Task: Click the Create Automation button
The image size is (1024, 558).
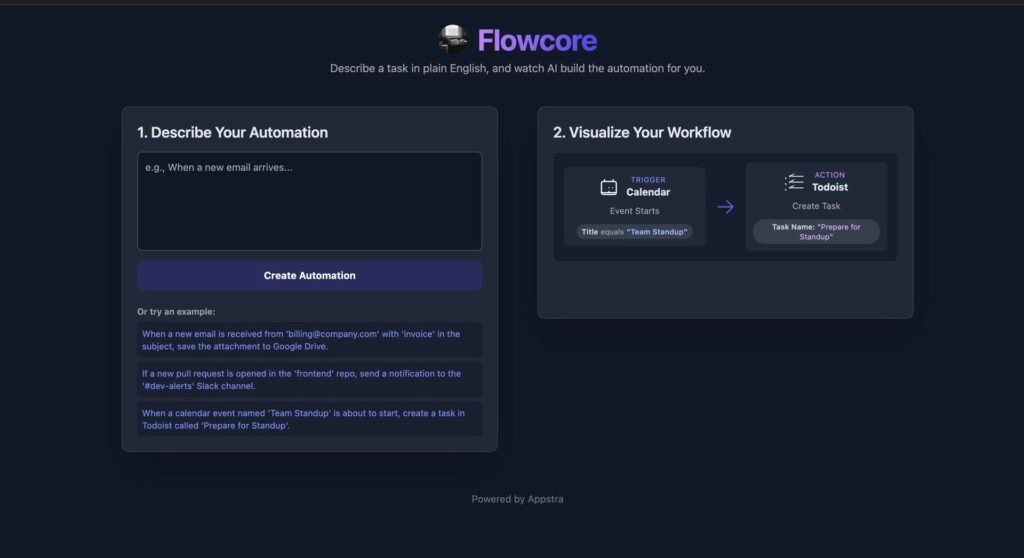Action: click(x=310, y=276)
